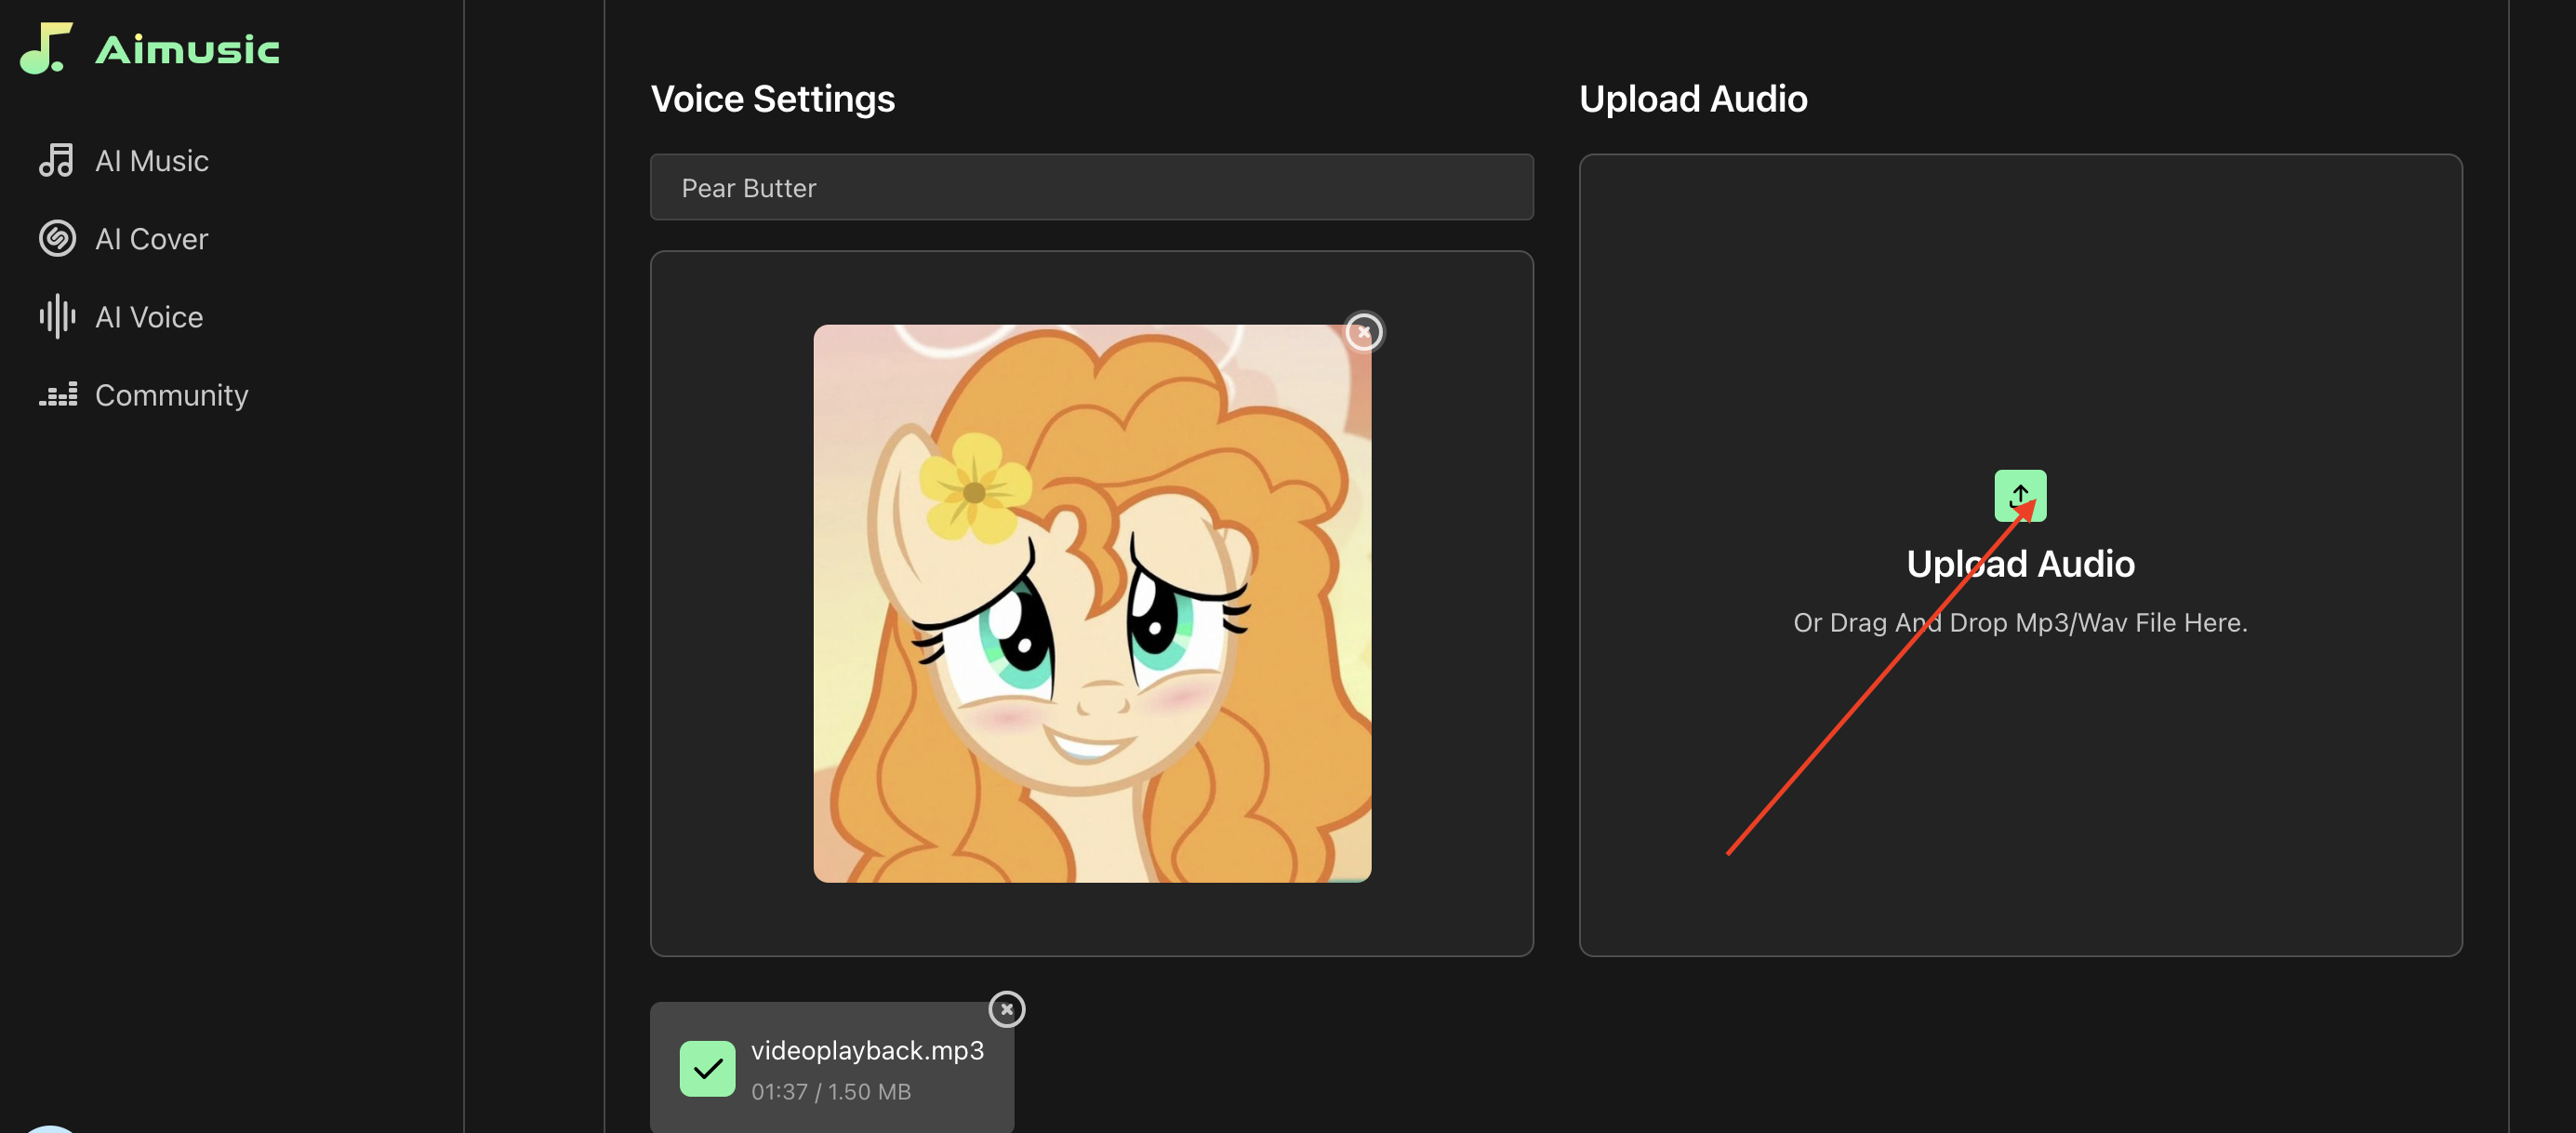2576x1133 pixels.
Task: Open AI Music in the sidebar
Action: (x=123, y=161)
